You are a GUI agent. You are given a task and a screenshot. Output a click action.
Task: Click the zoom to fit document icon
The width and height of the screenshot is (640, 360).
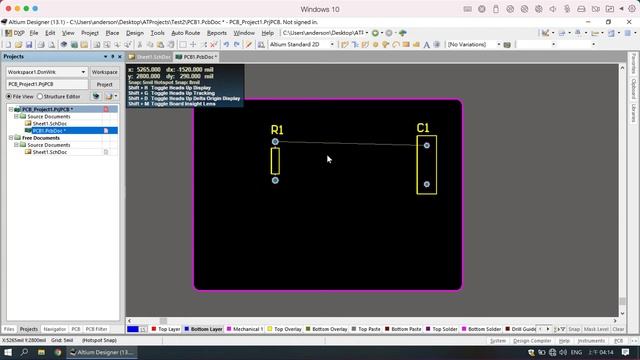click(x=96, y=44)
